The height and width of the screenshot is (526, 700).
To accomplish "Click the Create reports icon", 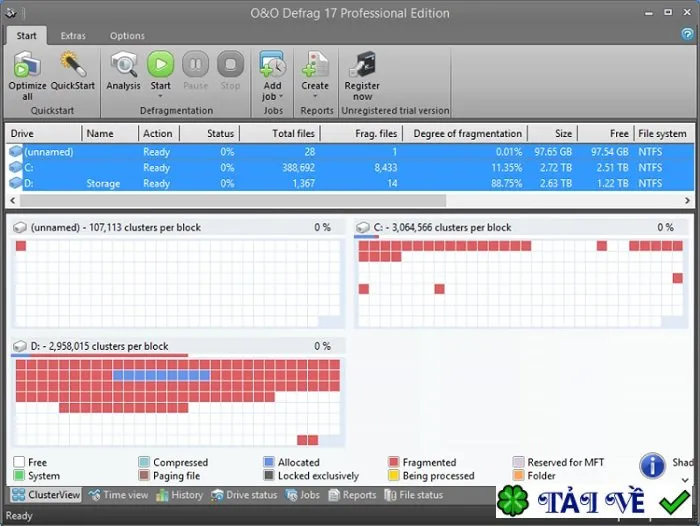I will [x=315, y=64].
